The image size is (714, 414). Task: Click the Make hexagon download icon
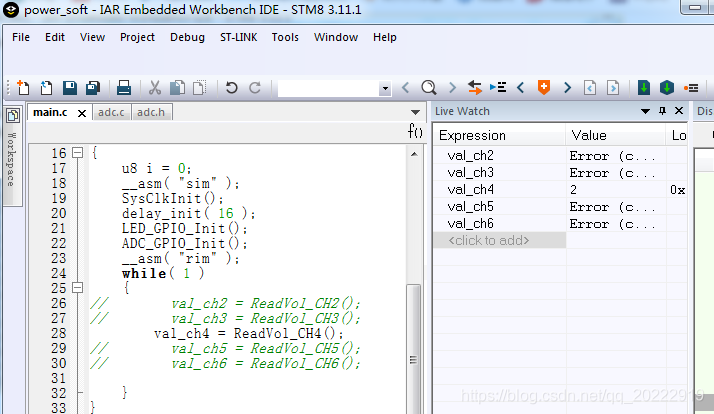click(667, 87)
